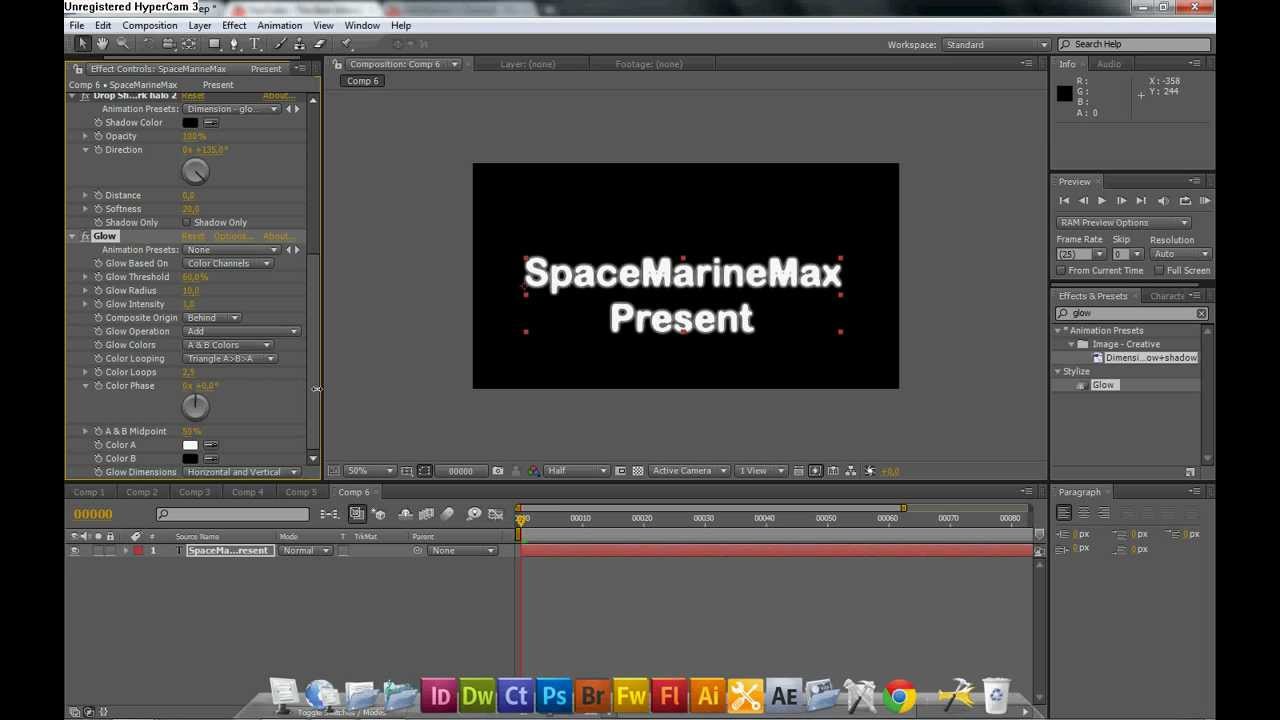Open Dreamweaver from the dock
The image size is (1280, 720).
tap(477, 696)
